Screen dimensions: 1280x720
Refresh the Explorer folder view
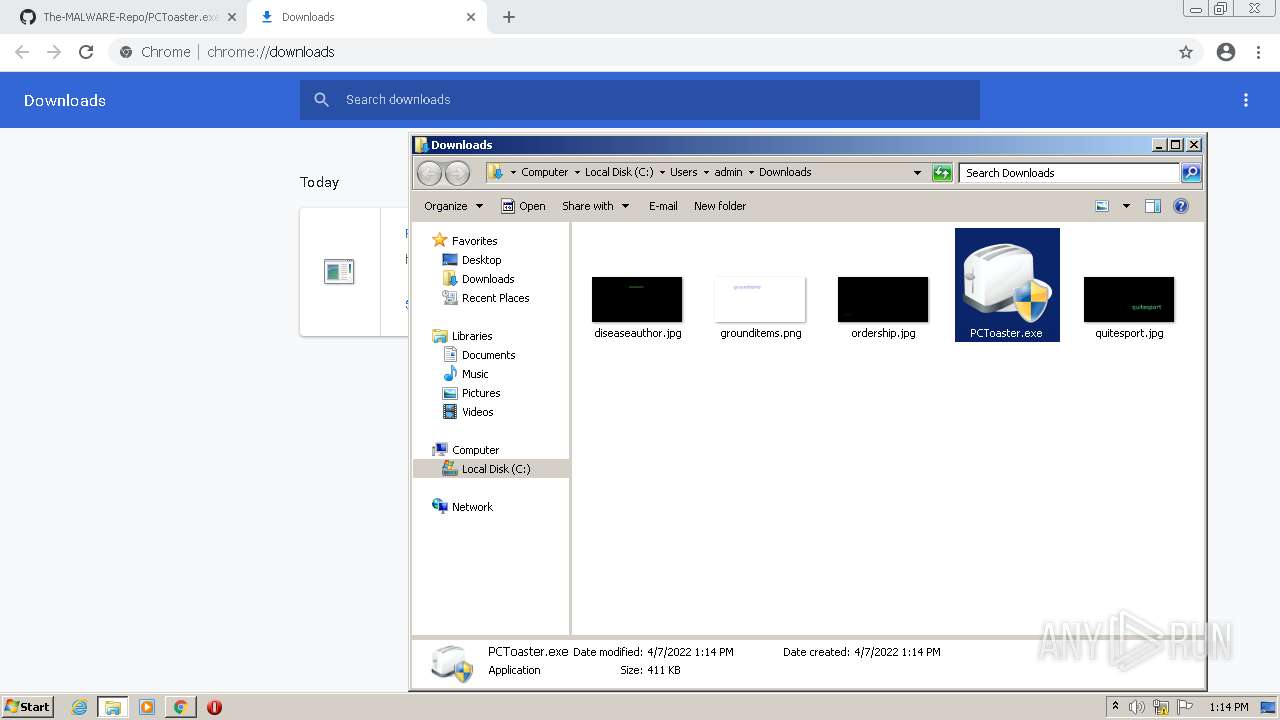(942, 173)
